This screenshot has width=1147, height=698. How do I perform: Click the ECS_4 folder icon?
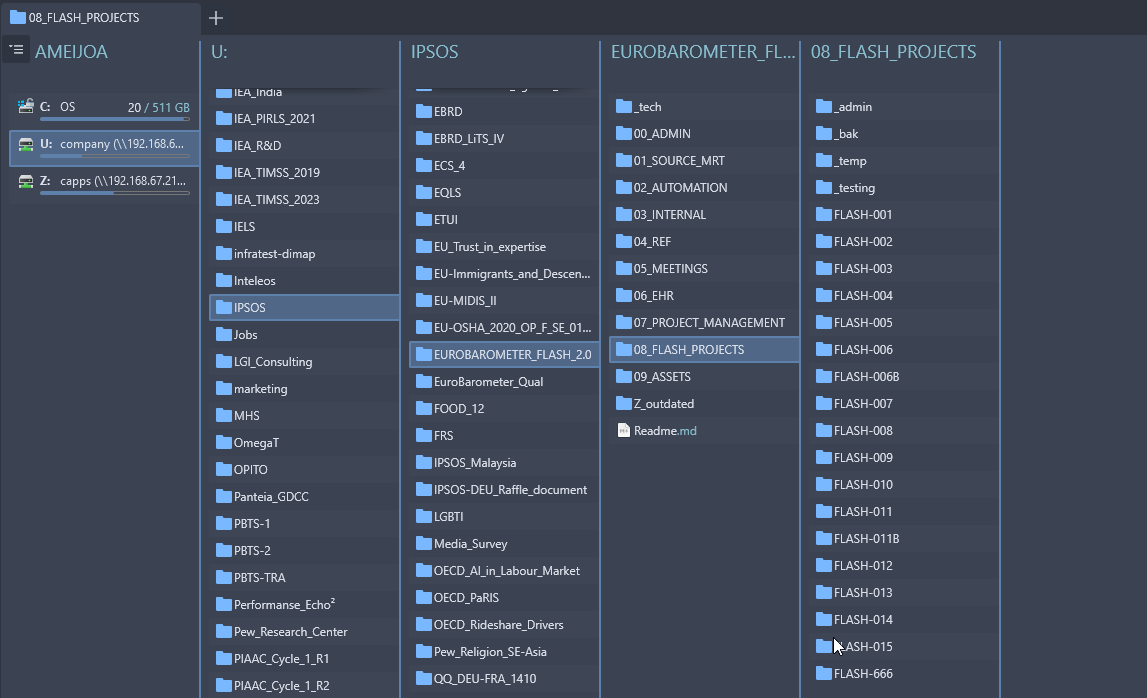pos(424,165)
